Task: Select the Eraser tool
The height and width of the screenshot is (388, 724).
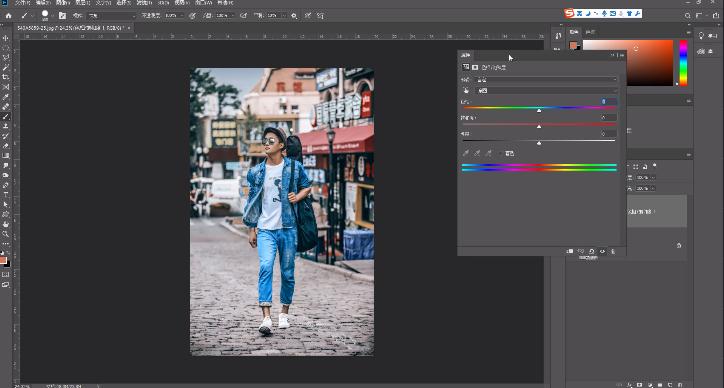Action: (x=6, y=146)
